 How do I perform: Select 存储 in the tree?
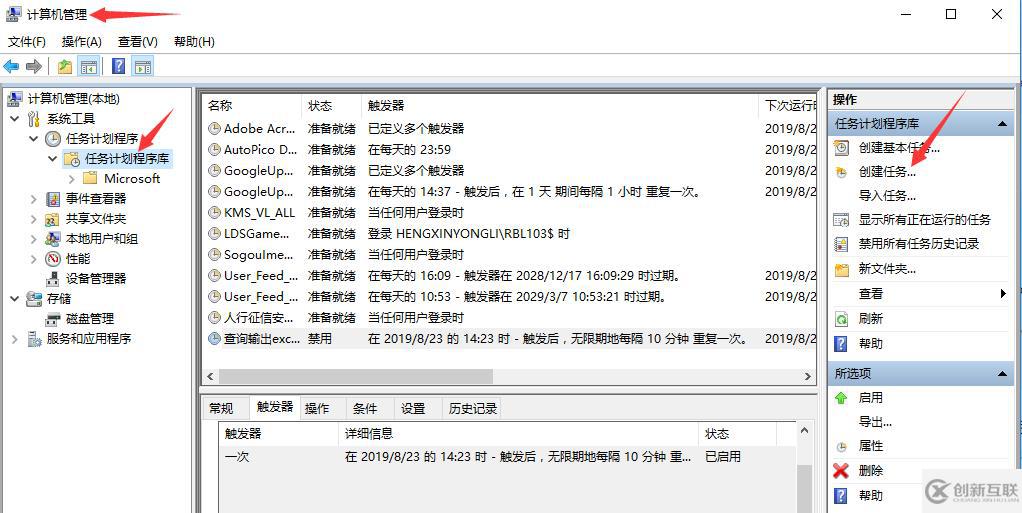(59, 299)
